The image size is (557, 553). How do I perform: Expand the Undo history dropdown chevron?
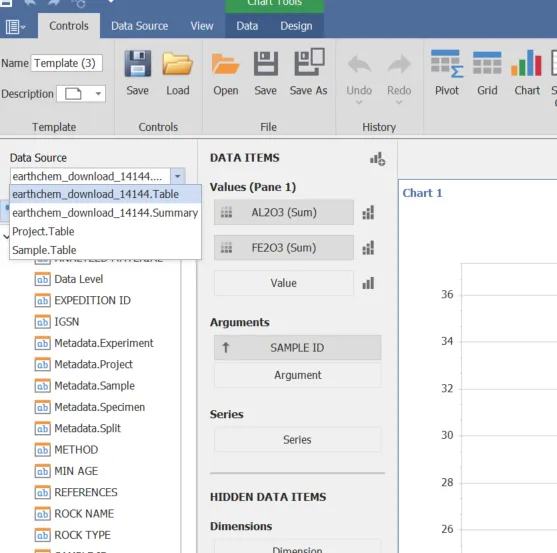(359, 103)
